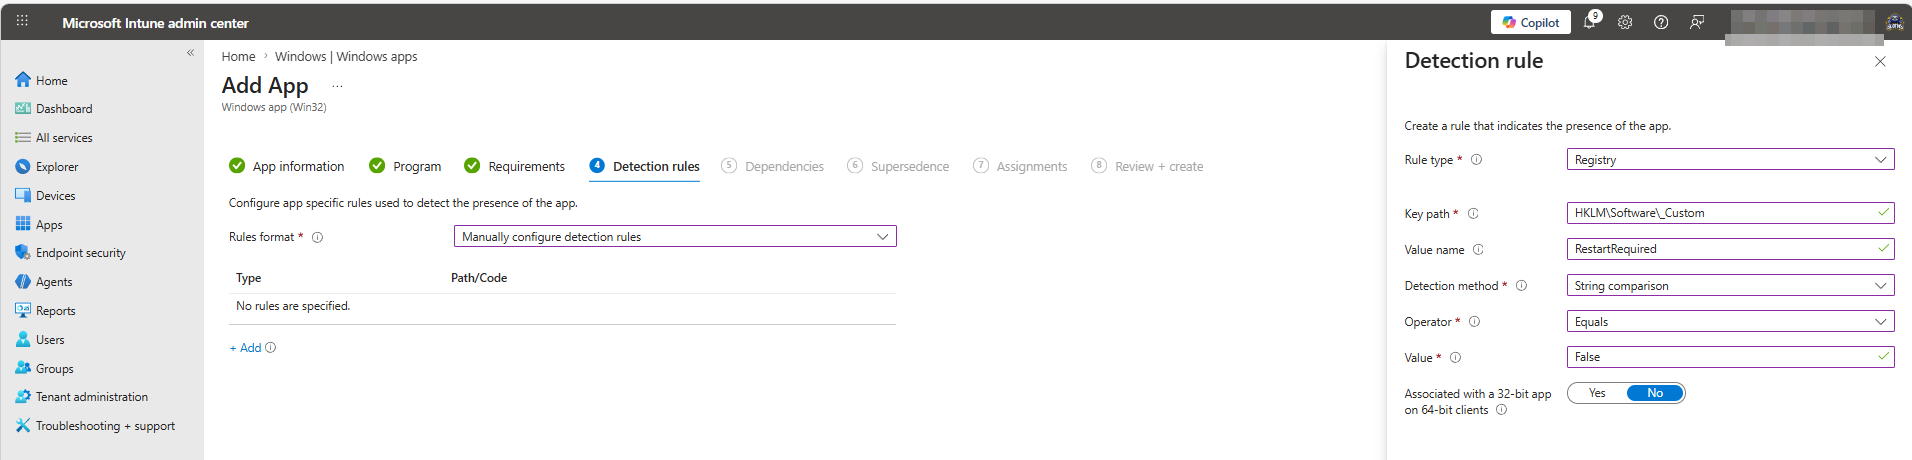Select the Detection rules step
The height and width of the screenshot is (460, 1912).
pos(645,166)
